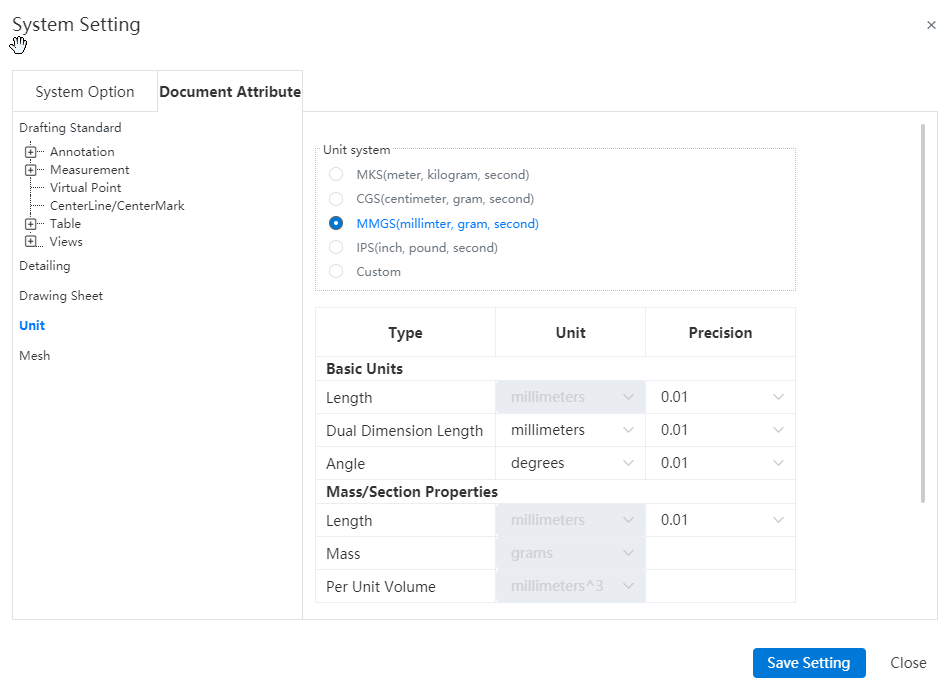Expand the Annotation tree node

(30, 152)
